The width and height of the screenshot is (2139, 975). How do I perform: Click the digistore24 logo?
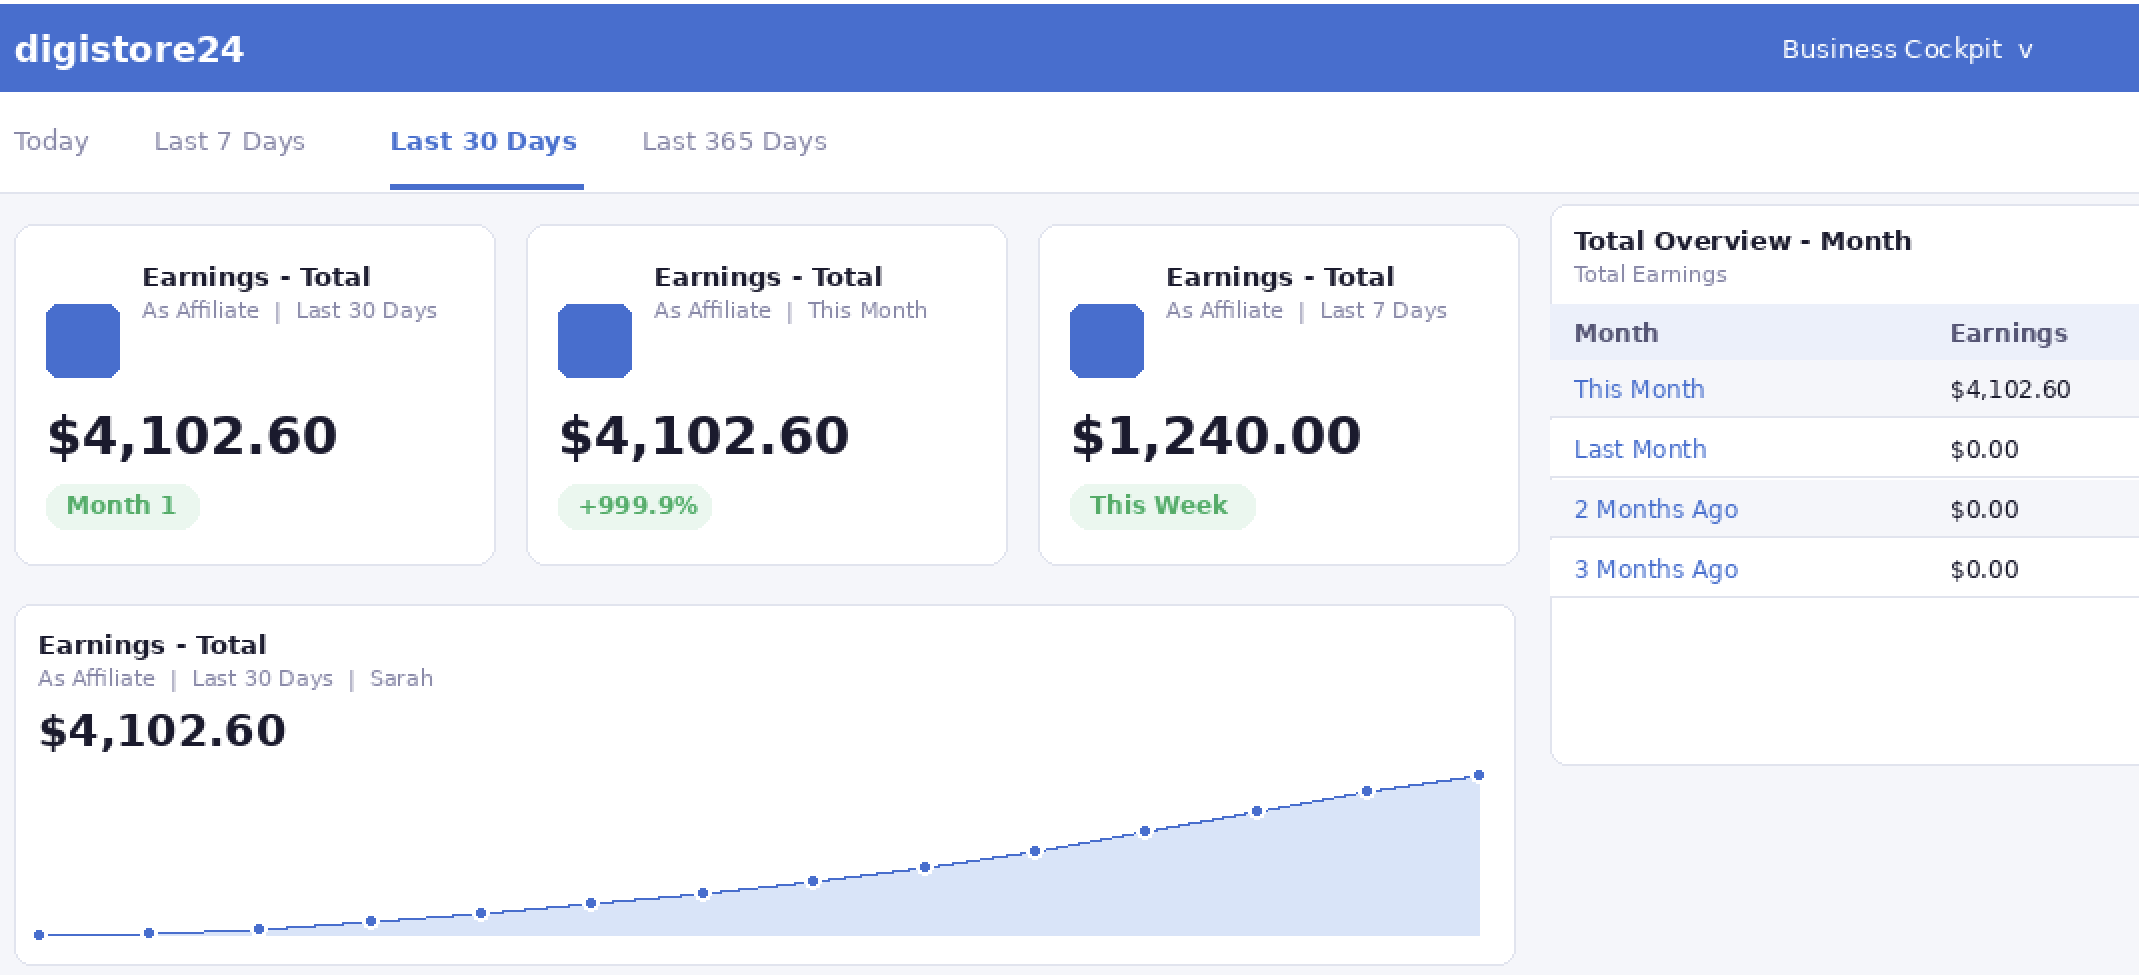(129, 49)
